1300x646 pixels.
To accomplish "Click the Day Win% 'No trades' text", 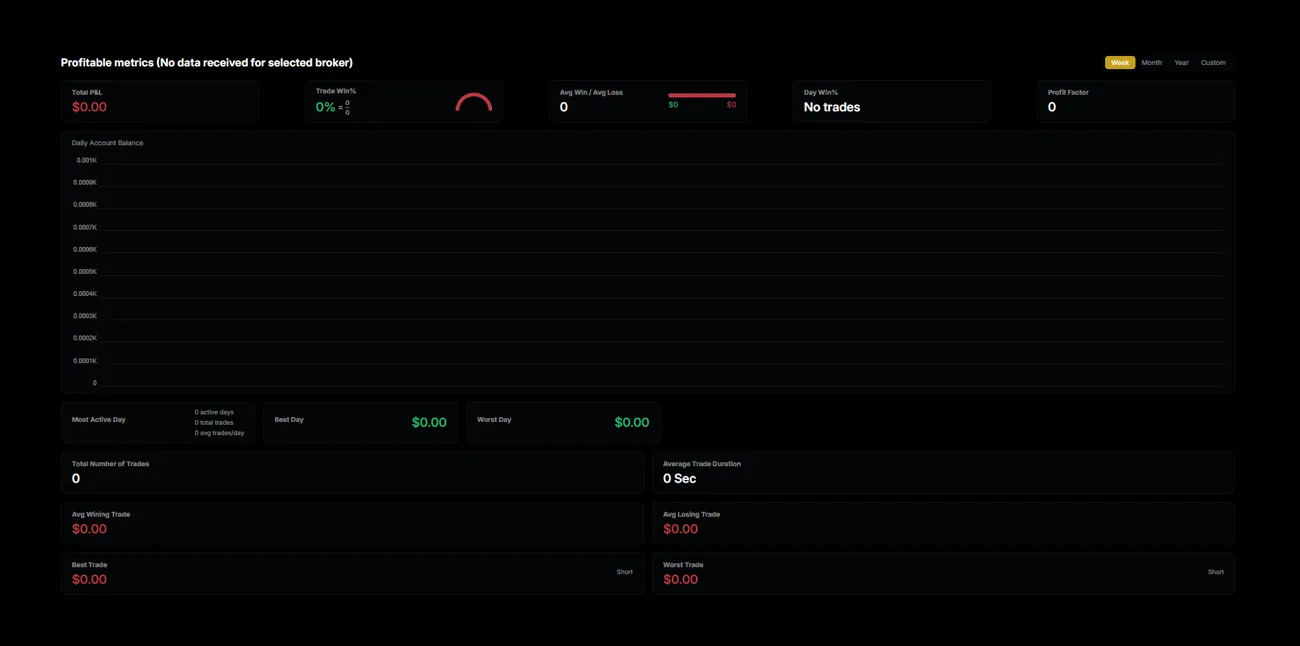I will pyautogui.click(x=832, y=107).
